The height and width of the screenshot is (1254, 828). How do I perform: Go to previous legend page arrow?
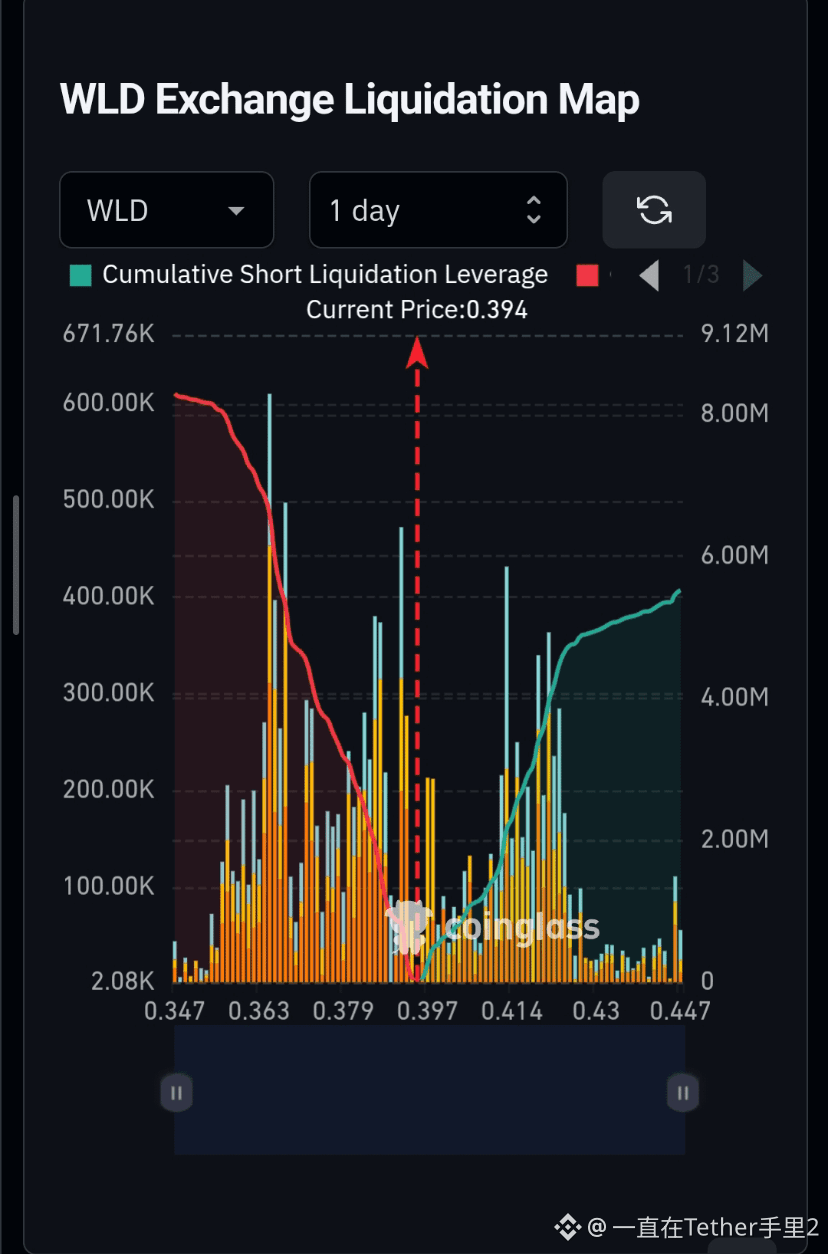click(x=649, y=275)
